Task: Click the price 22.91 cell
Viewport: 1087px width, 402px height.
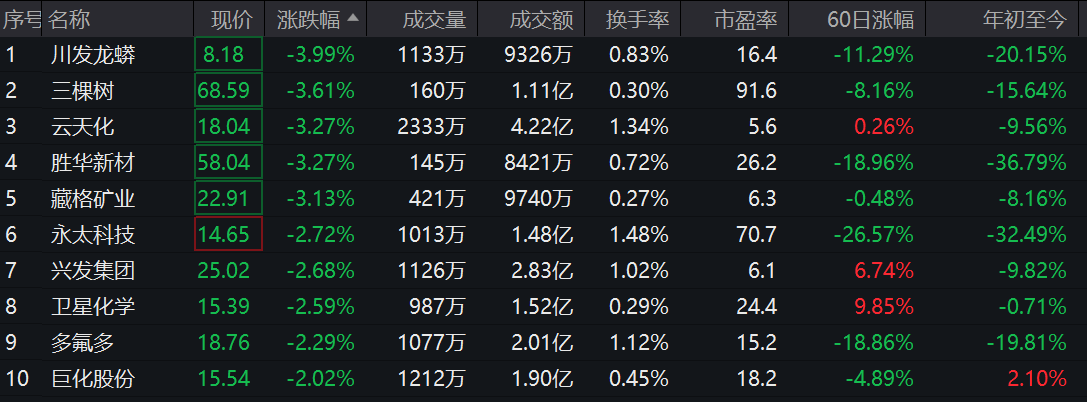Action: pyautogui.click(x=229, y=198)
